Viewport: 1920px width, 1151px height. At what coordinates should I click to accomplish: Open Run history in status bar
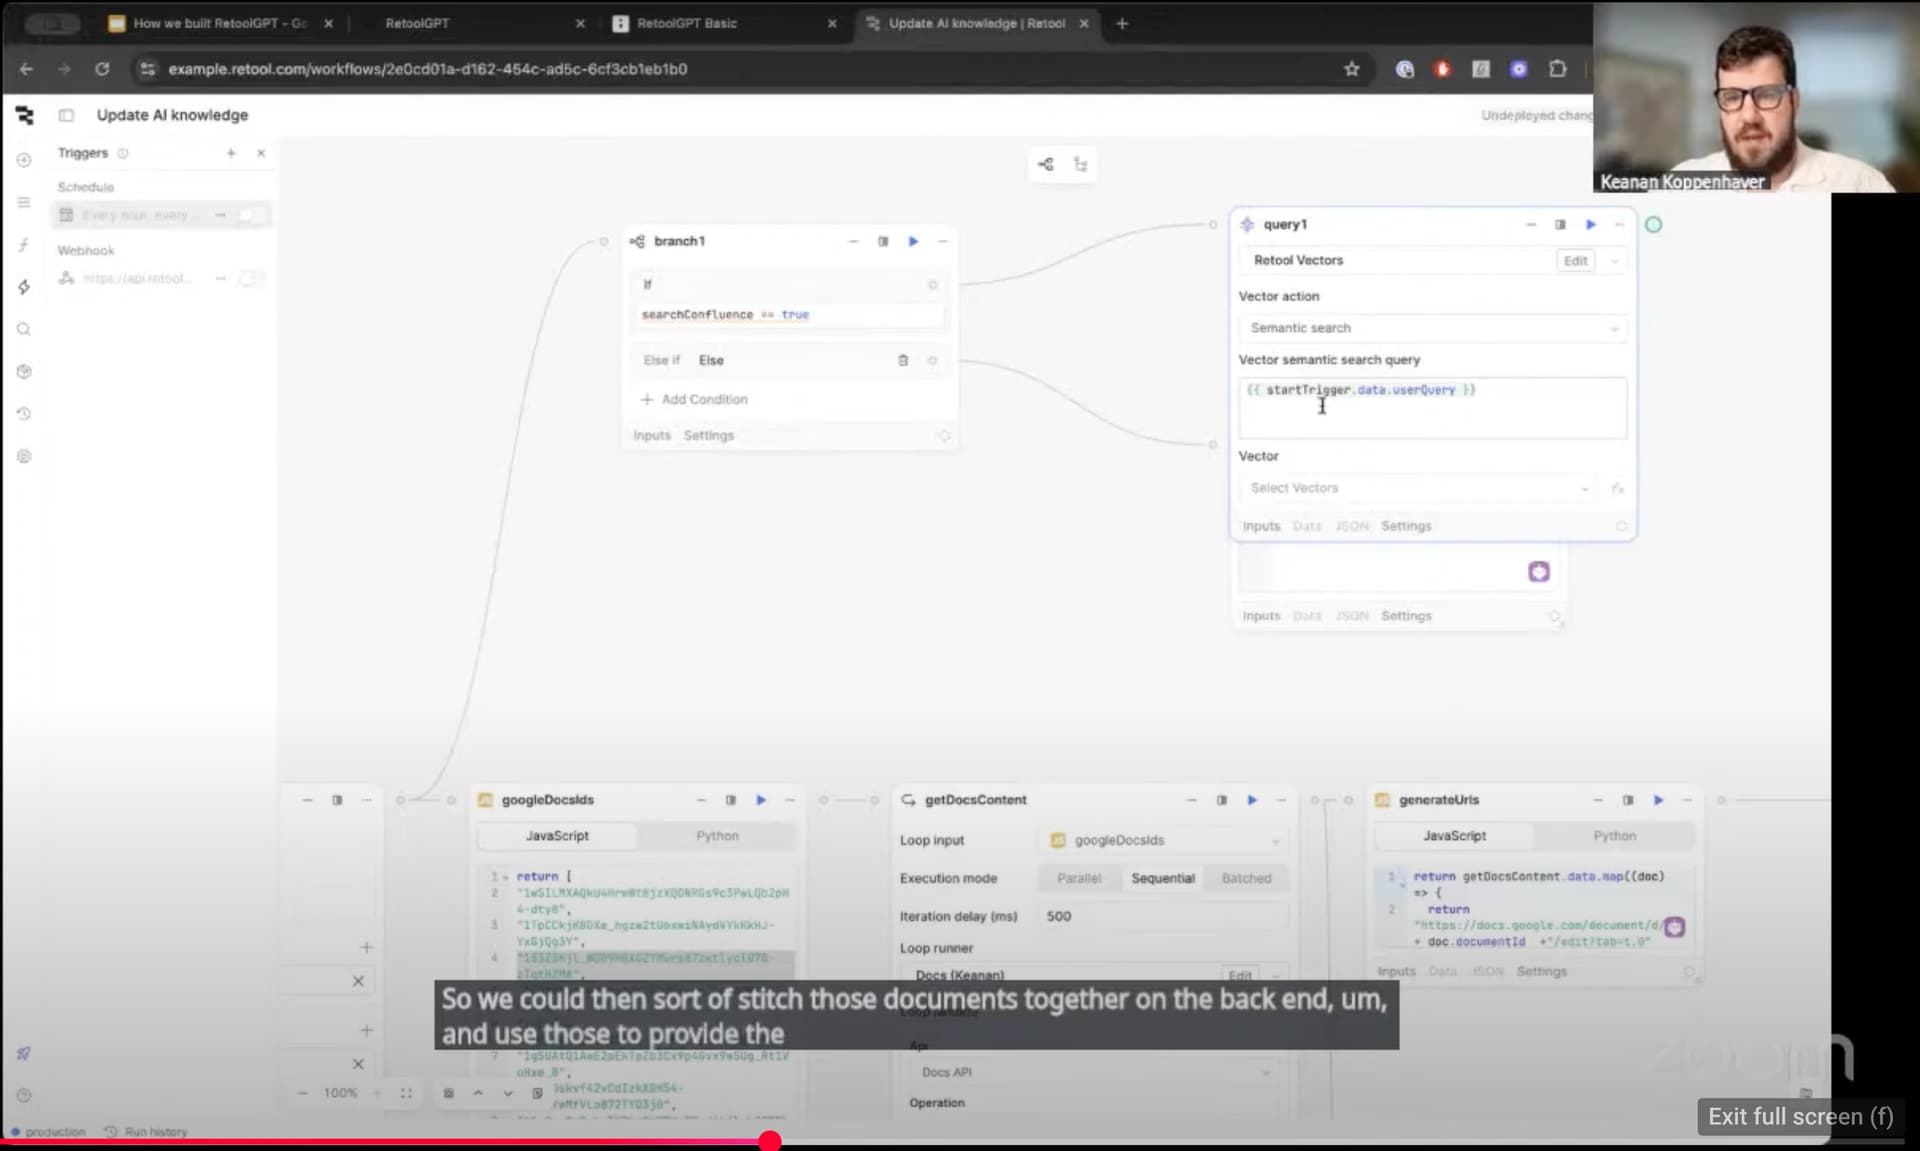[x=146, y=1132]
